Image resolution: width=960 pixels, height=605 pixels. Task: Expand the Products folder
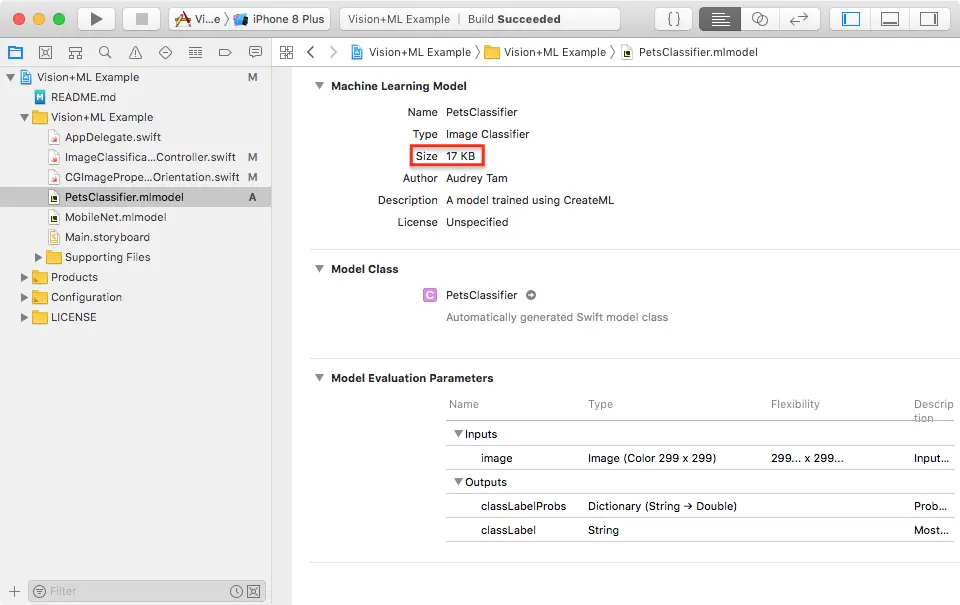click(24, 277)
